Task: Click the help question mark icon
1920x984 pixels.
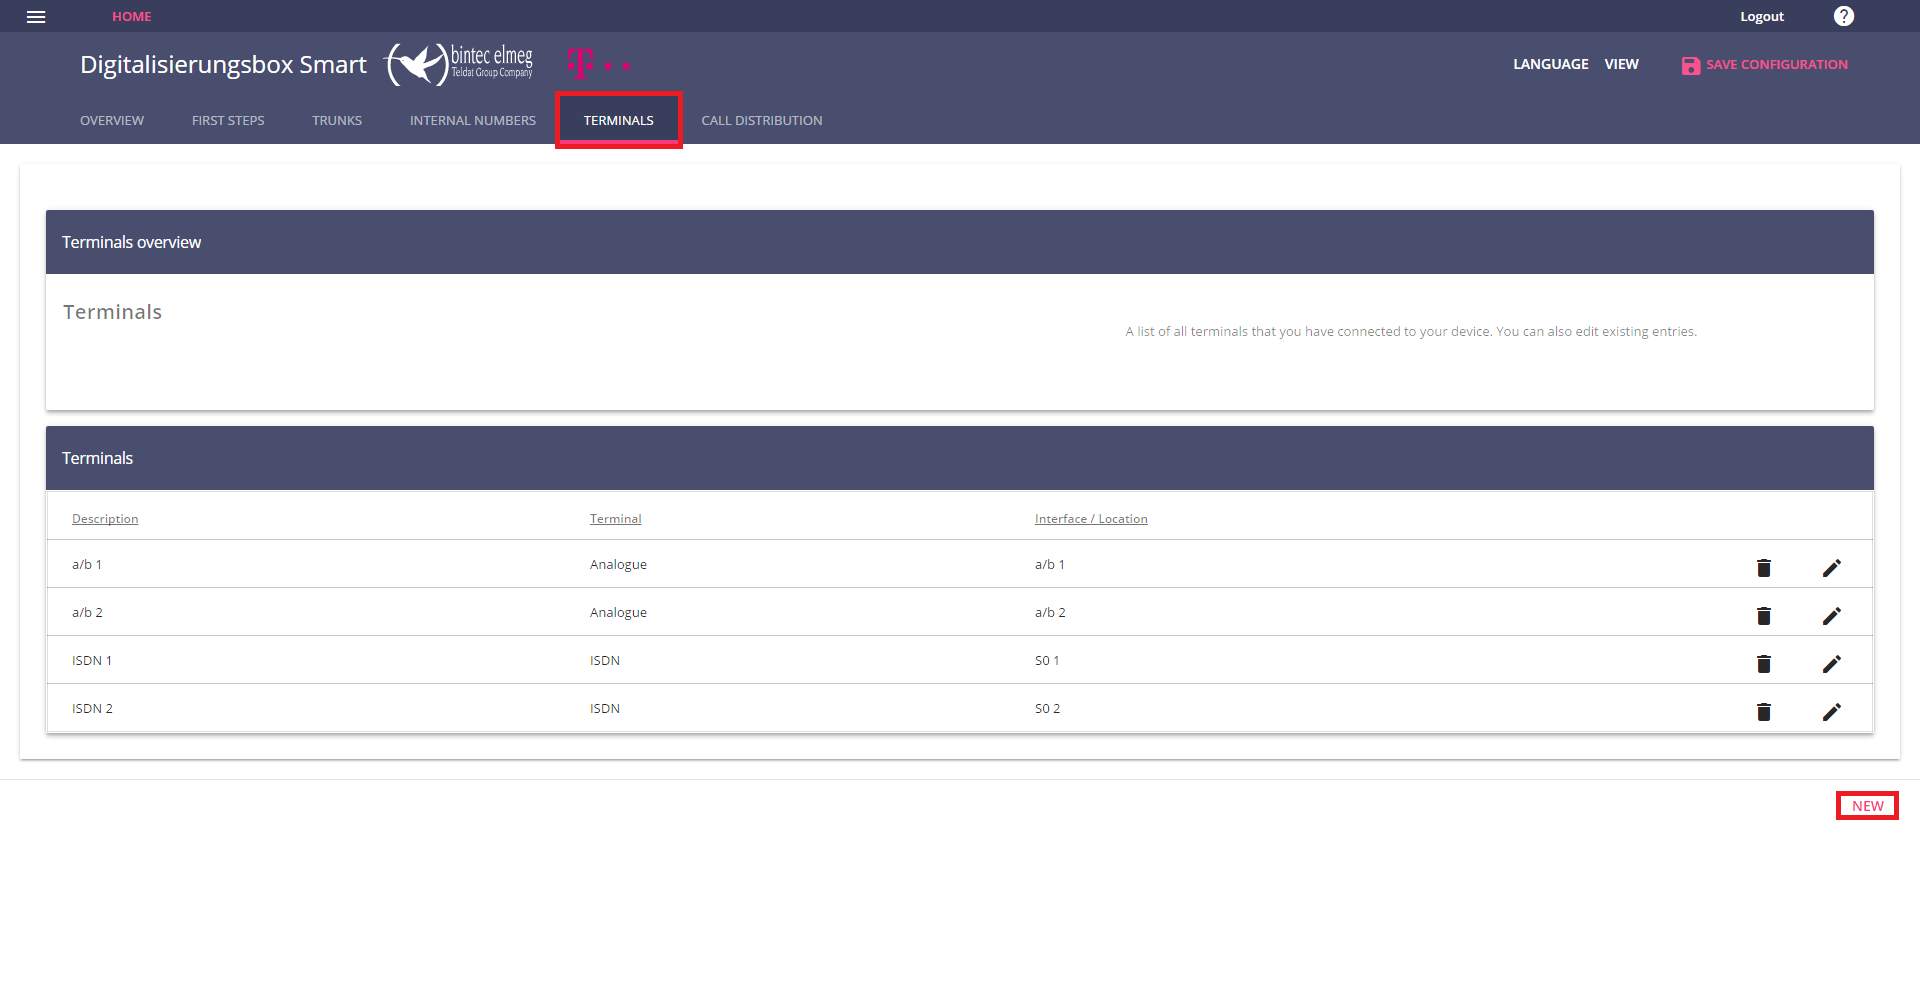Action: tap(1843, 16)
